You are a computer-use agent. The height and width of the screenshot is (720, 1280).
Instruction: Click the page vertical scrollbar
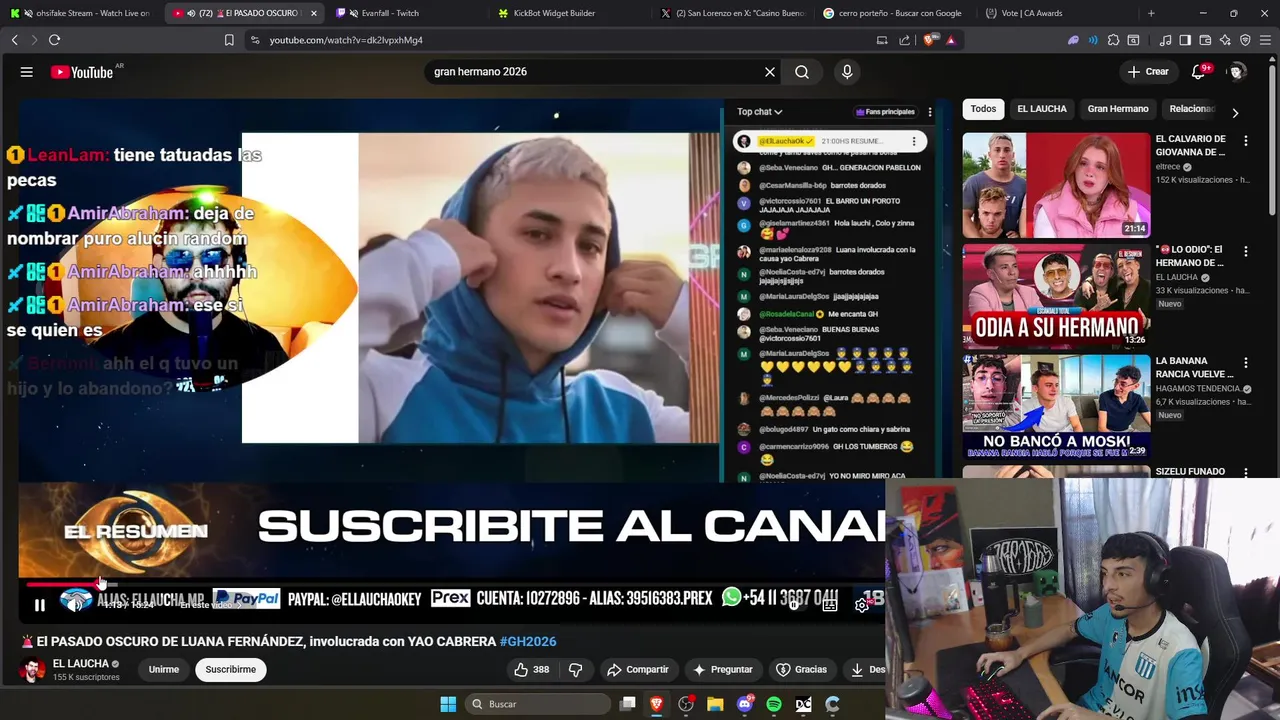pos(1273,140)
